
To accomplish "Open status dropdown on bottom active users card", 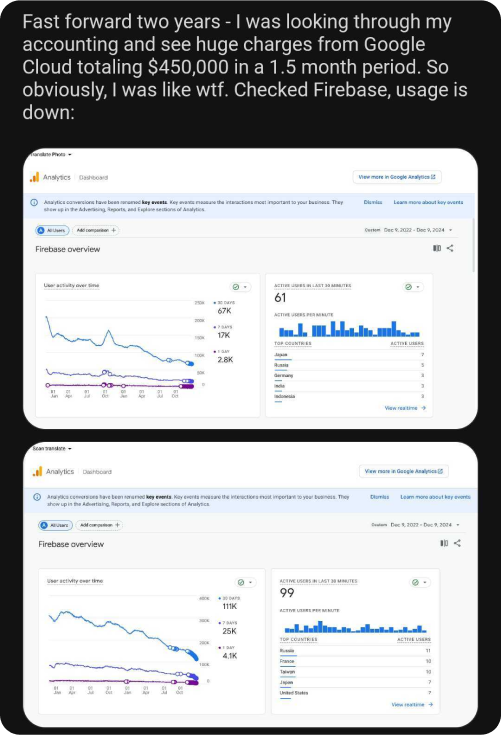I will point(419,582).
